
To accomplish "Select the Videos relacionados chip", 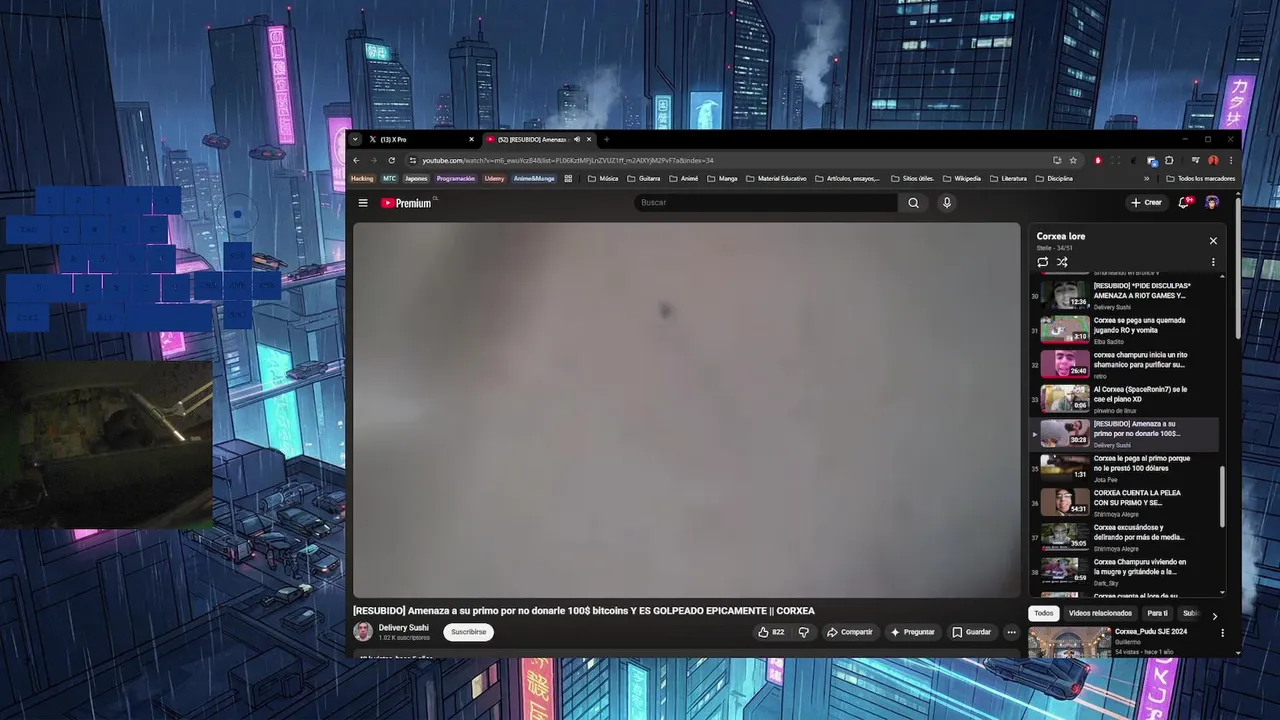I will coord(1100,613).
